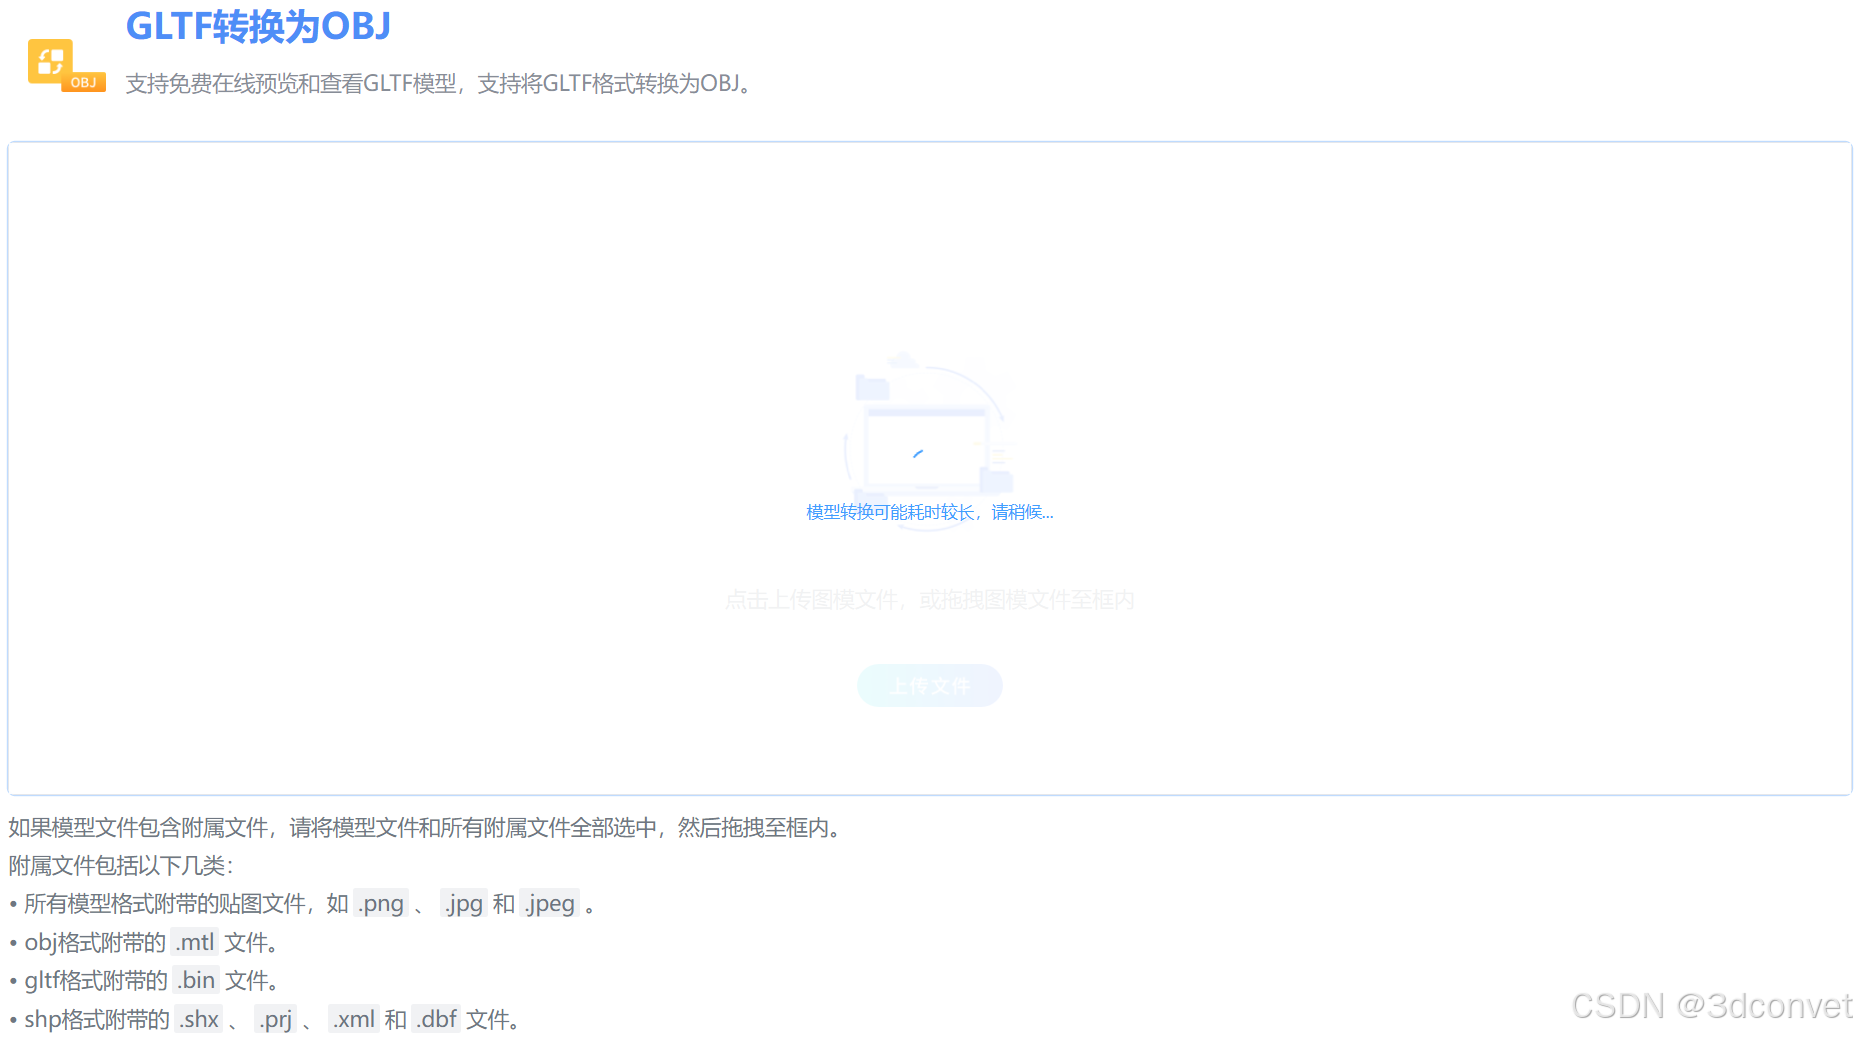Select the .mtl extension tag
Screen dimensions: 1857x1038
click(x=195, y=941)
